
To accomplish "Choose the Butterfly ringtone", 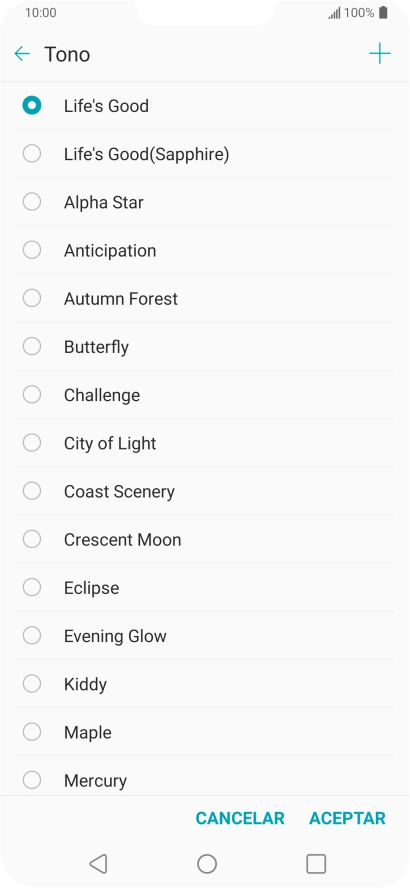I will click(205, 347).
